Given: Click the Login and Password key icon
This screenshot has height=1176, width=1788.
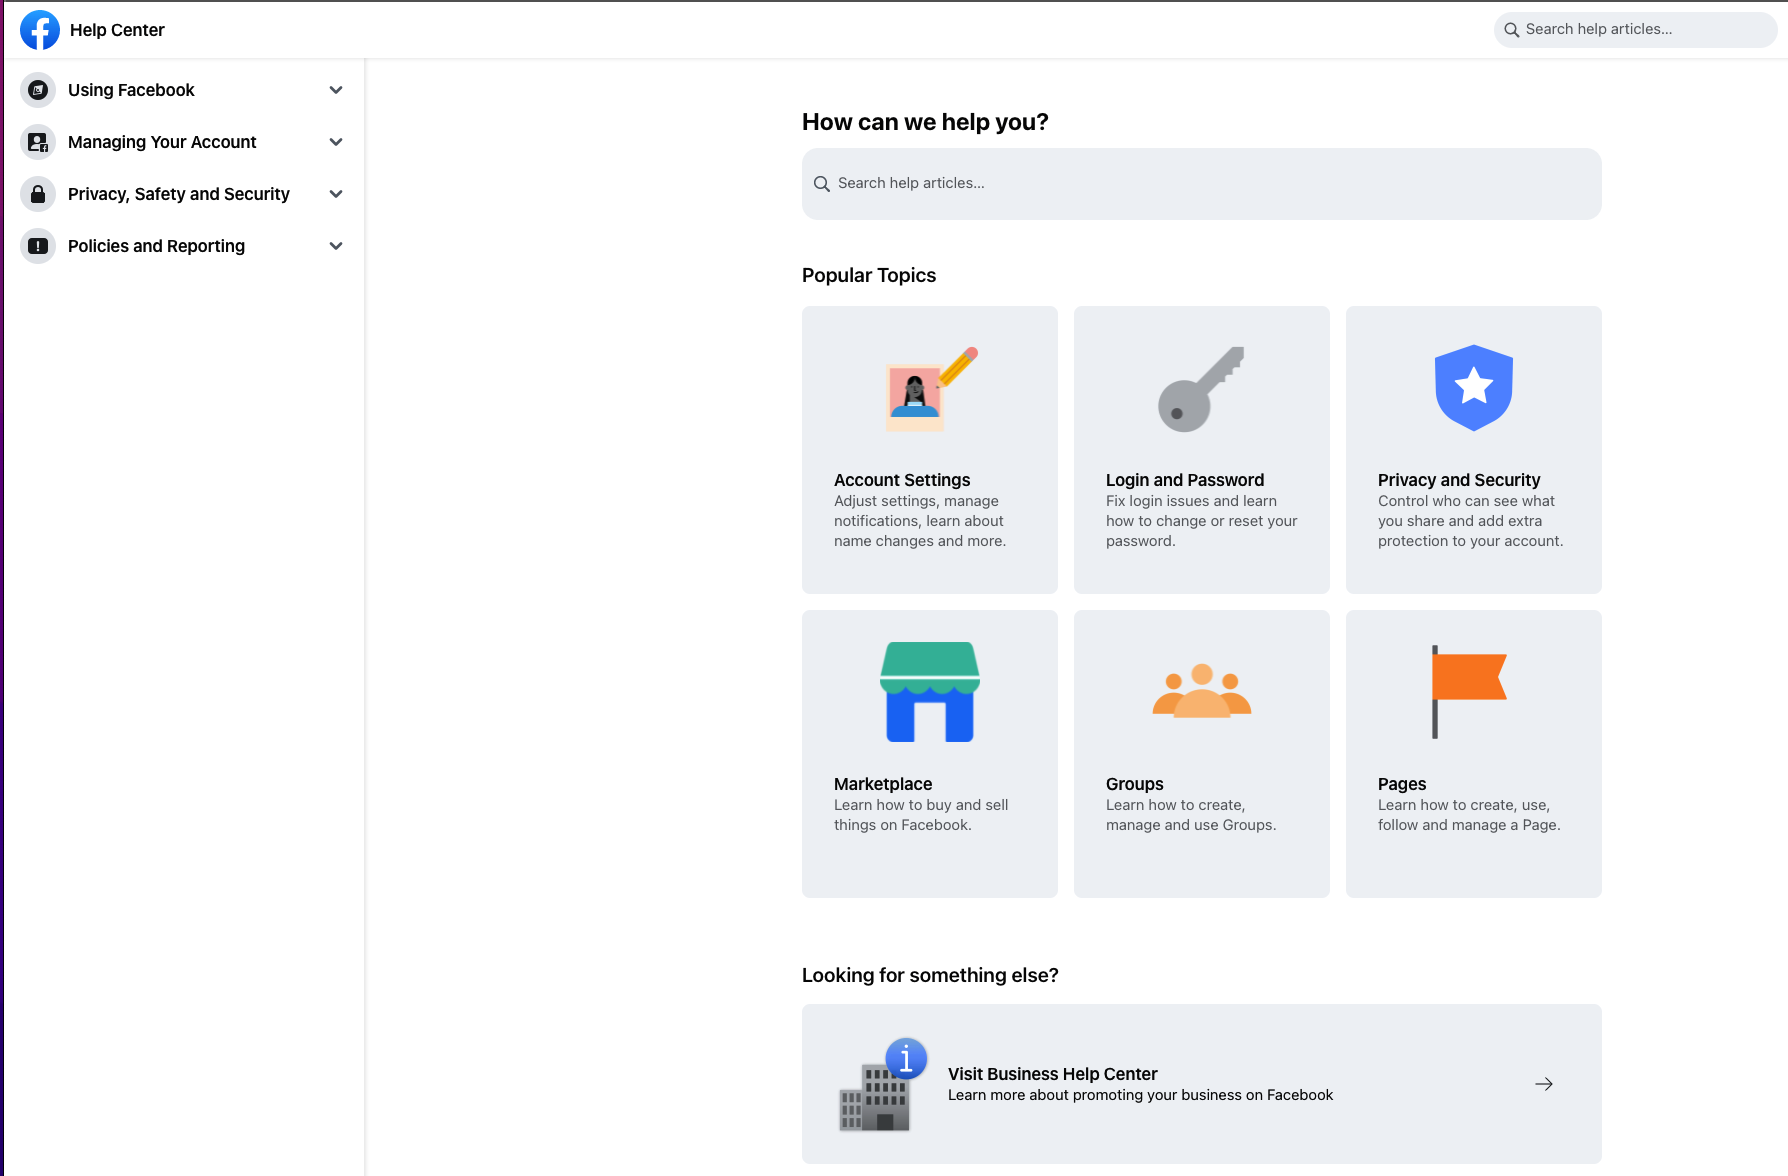Looking at the screenshot, I should point(1201,389).
